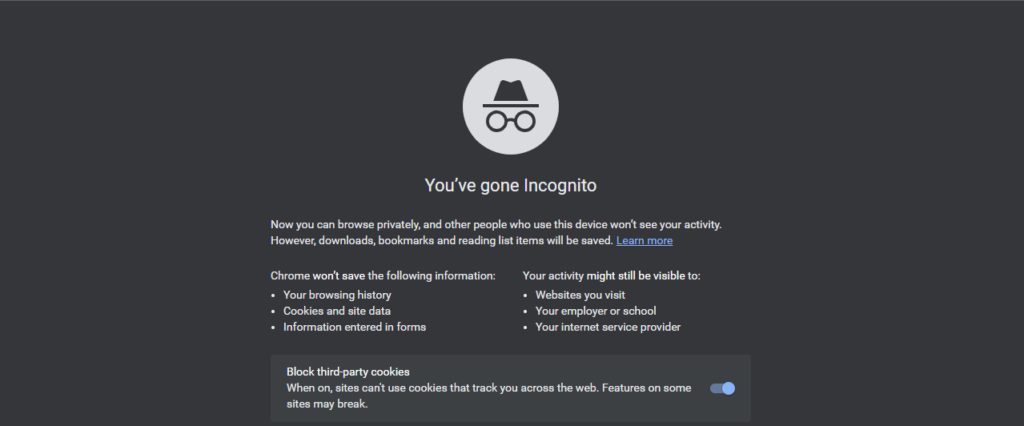This screenshot has width=1024, height=426.
Task: Click the "When on, sites can't use cookies" line
Action: pos(488,388)
